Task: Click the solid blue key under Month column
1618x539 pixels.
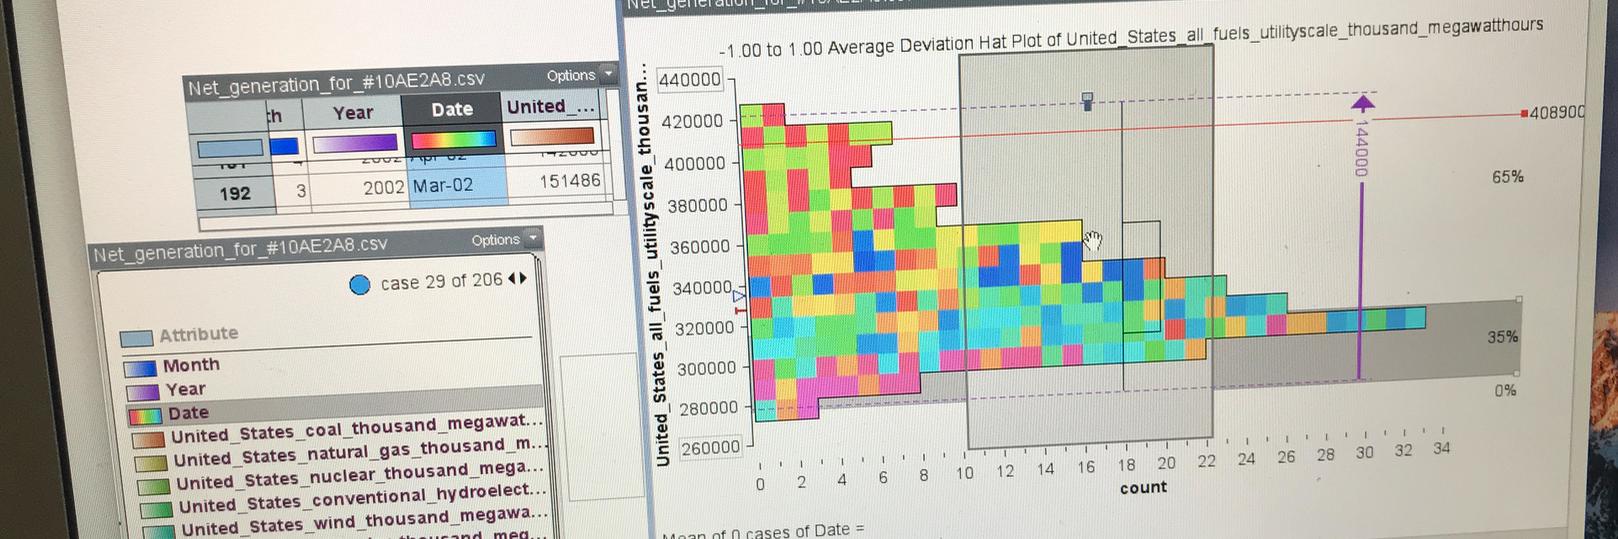Action: coord(284,146)
